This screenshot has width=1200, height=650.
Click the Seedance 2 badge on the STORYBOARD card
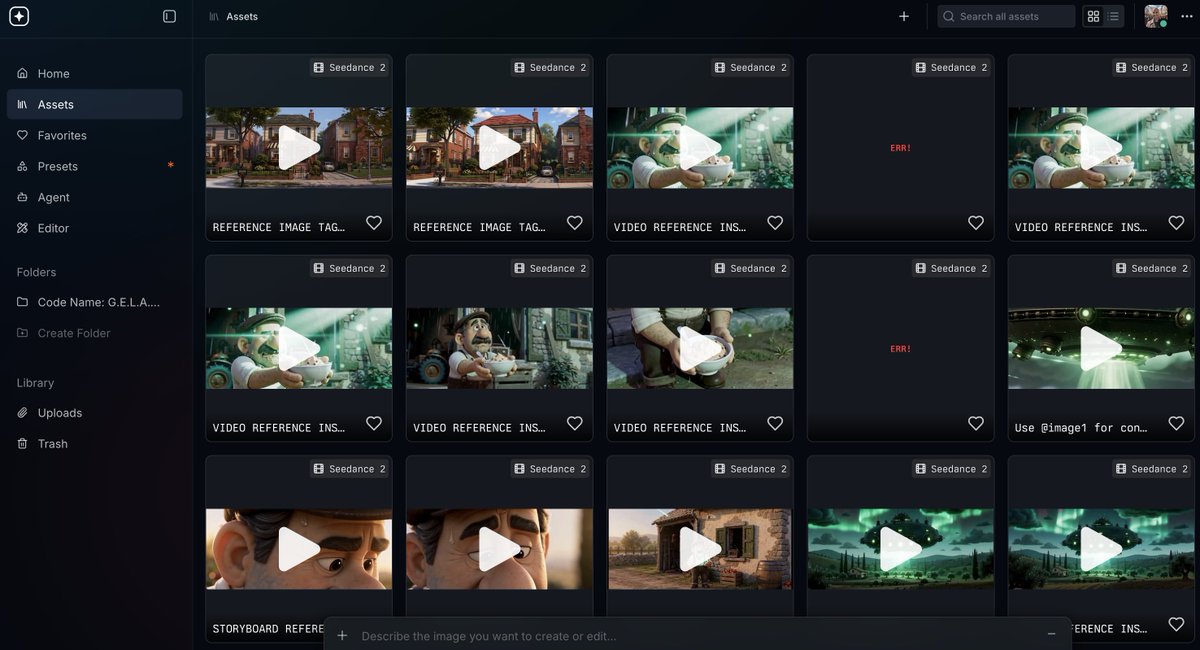point(349,469)
